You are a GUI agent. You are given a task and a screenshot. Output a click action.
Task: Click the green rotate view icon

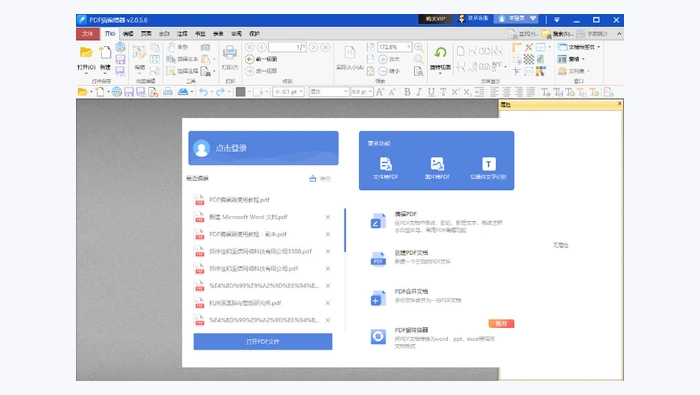tap(440, 52)
